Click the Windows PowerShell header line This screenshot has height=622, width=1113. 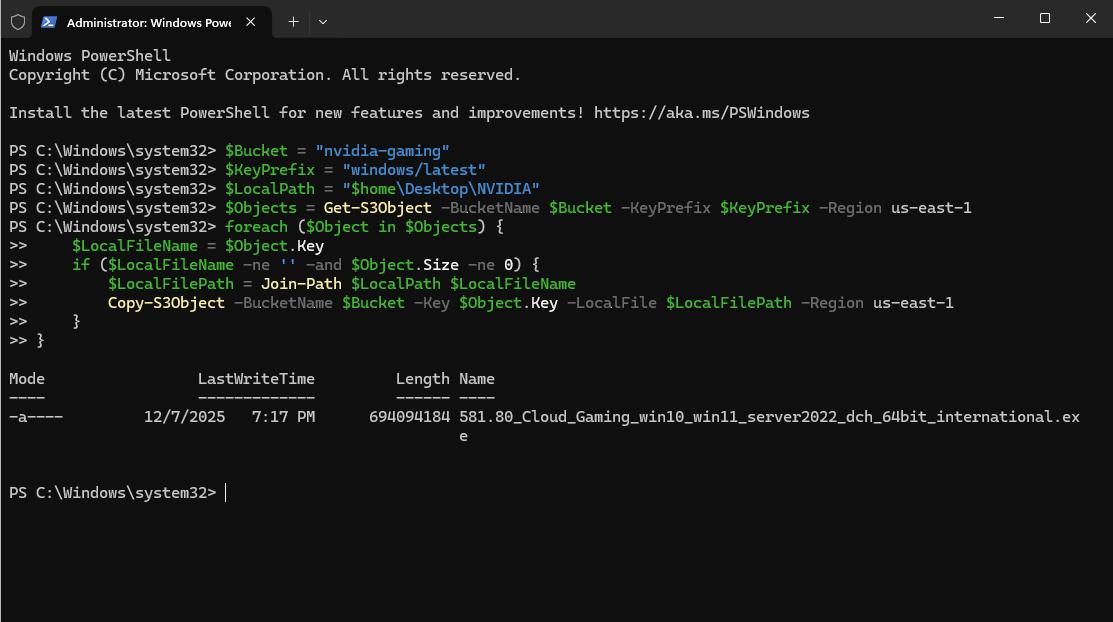pyautogui.click(x=89, y=56)
